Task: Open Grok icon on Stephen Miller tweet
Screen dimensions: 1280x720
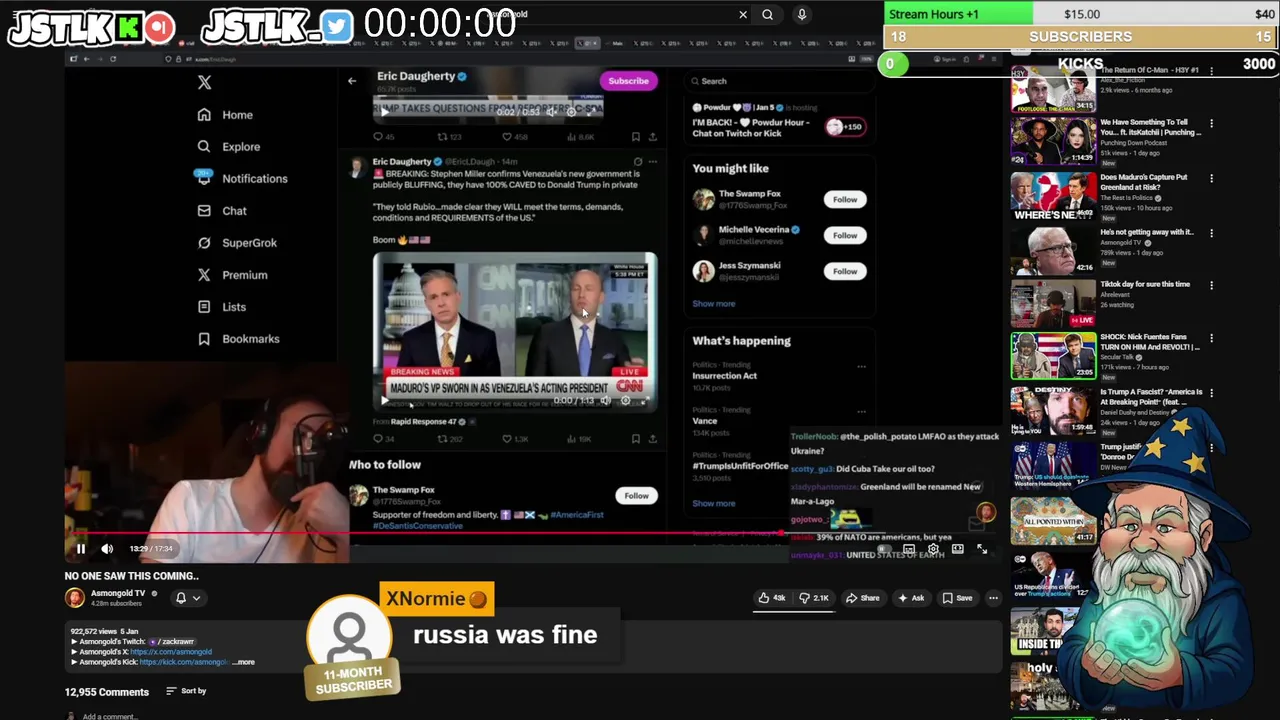Action: pos(637,161)
